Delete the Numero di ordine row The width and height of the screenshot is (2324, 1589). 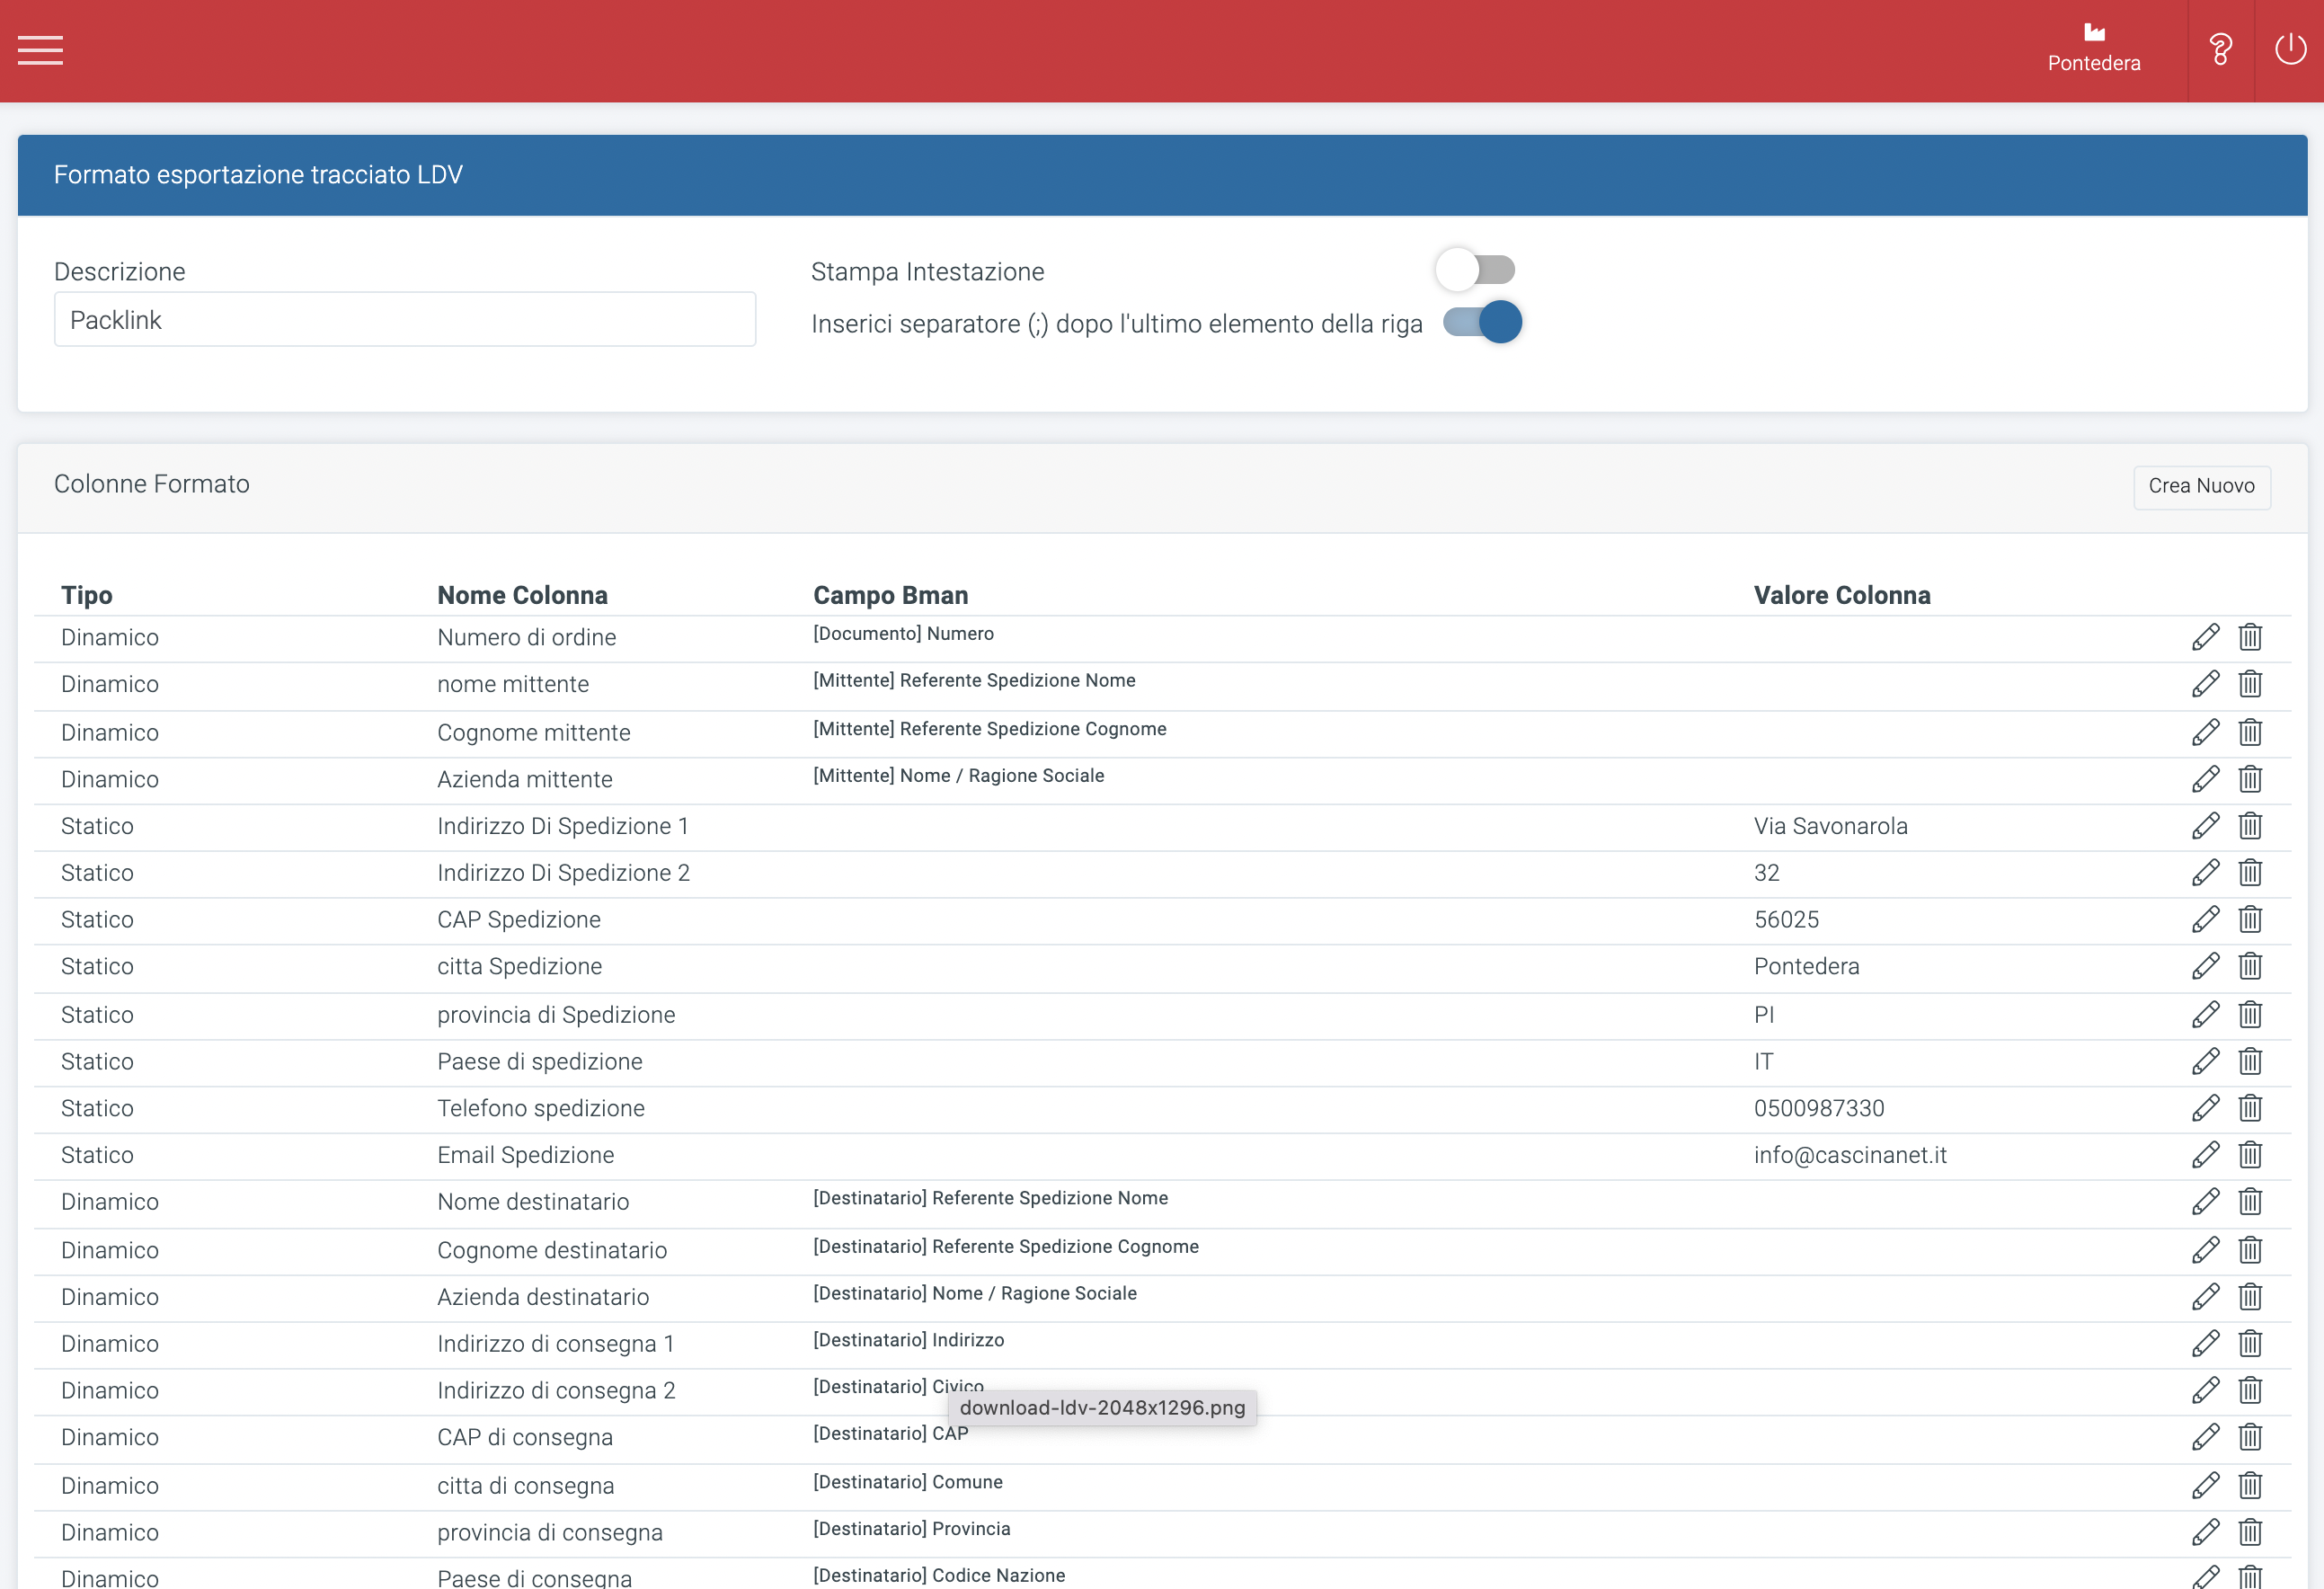[x=2250, y=637]
